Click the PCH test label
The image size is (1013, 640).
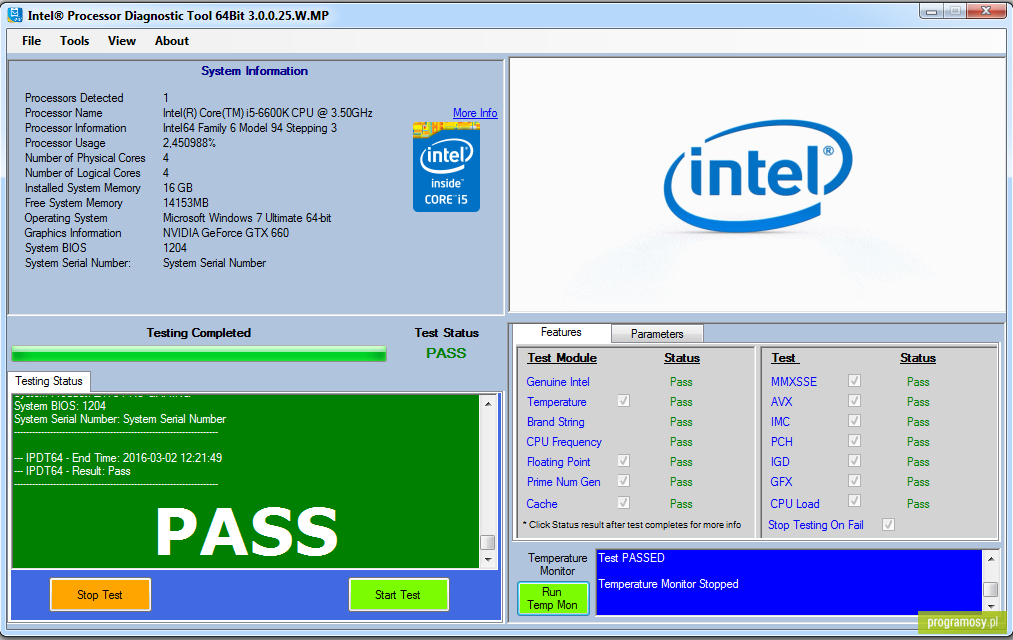pos(782,442)
